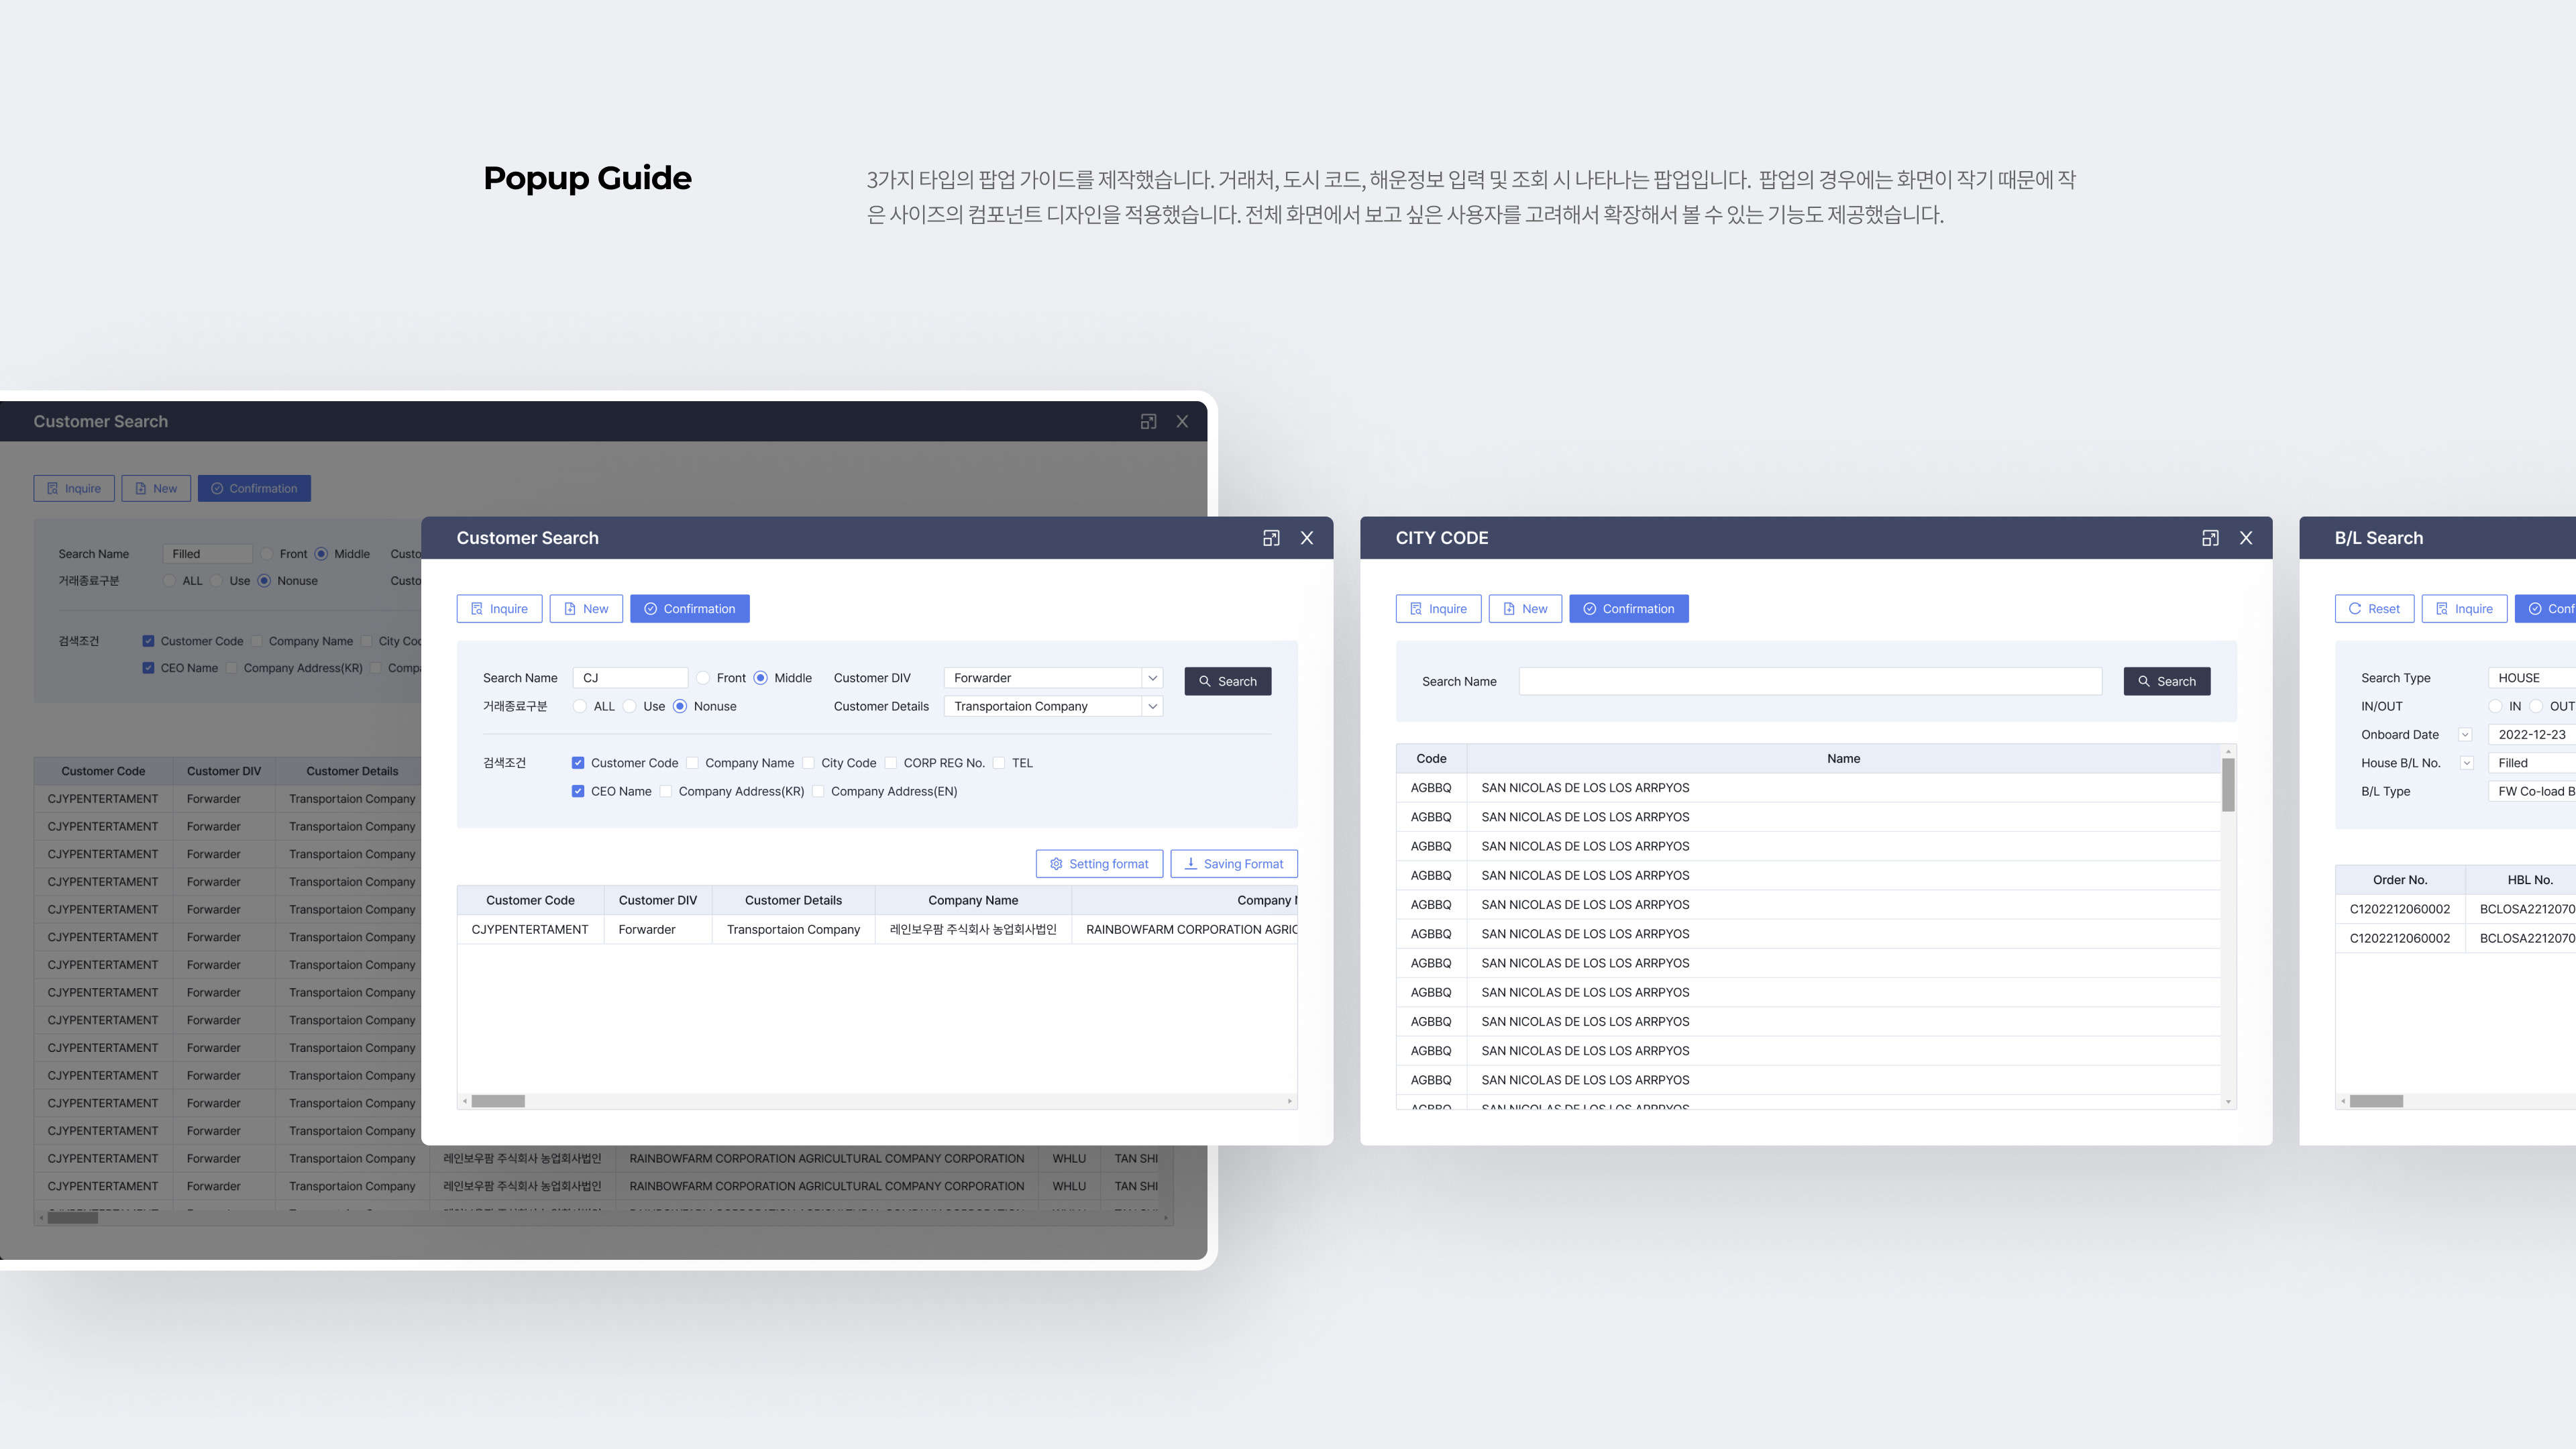Click the Customer Code column header in the front popup
This screenshot has width=2576, height=1449.
pos(530,900)
